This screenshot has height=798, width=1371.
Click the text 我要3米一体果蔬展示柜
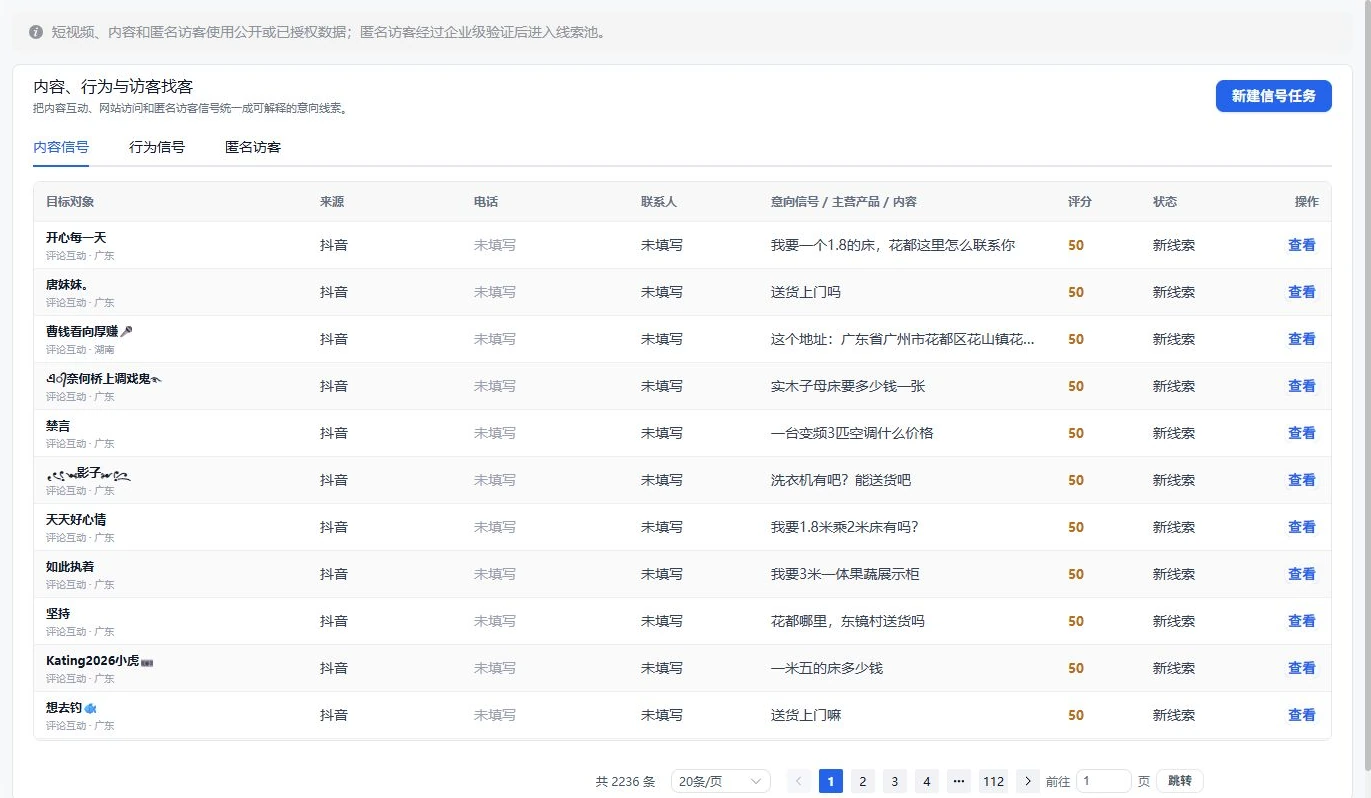coord(845,574)
